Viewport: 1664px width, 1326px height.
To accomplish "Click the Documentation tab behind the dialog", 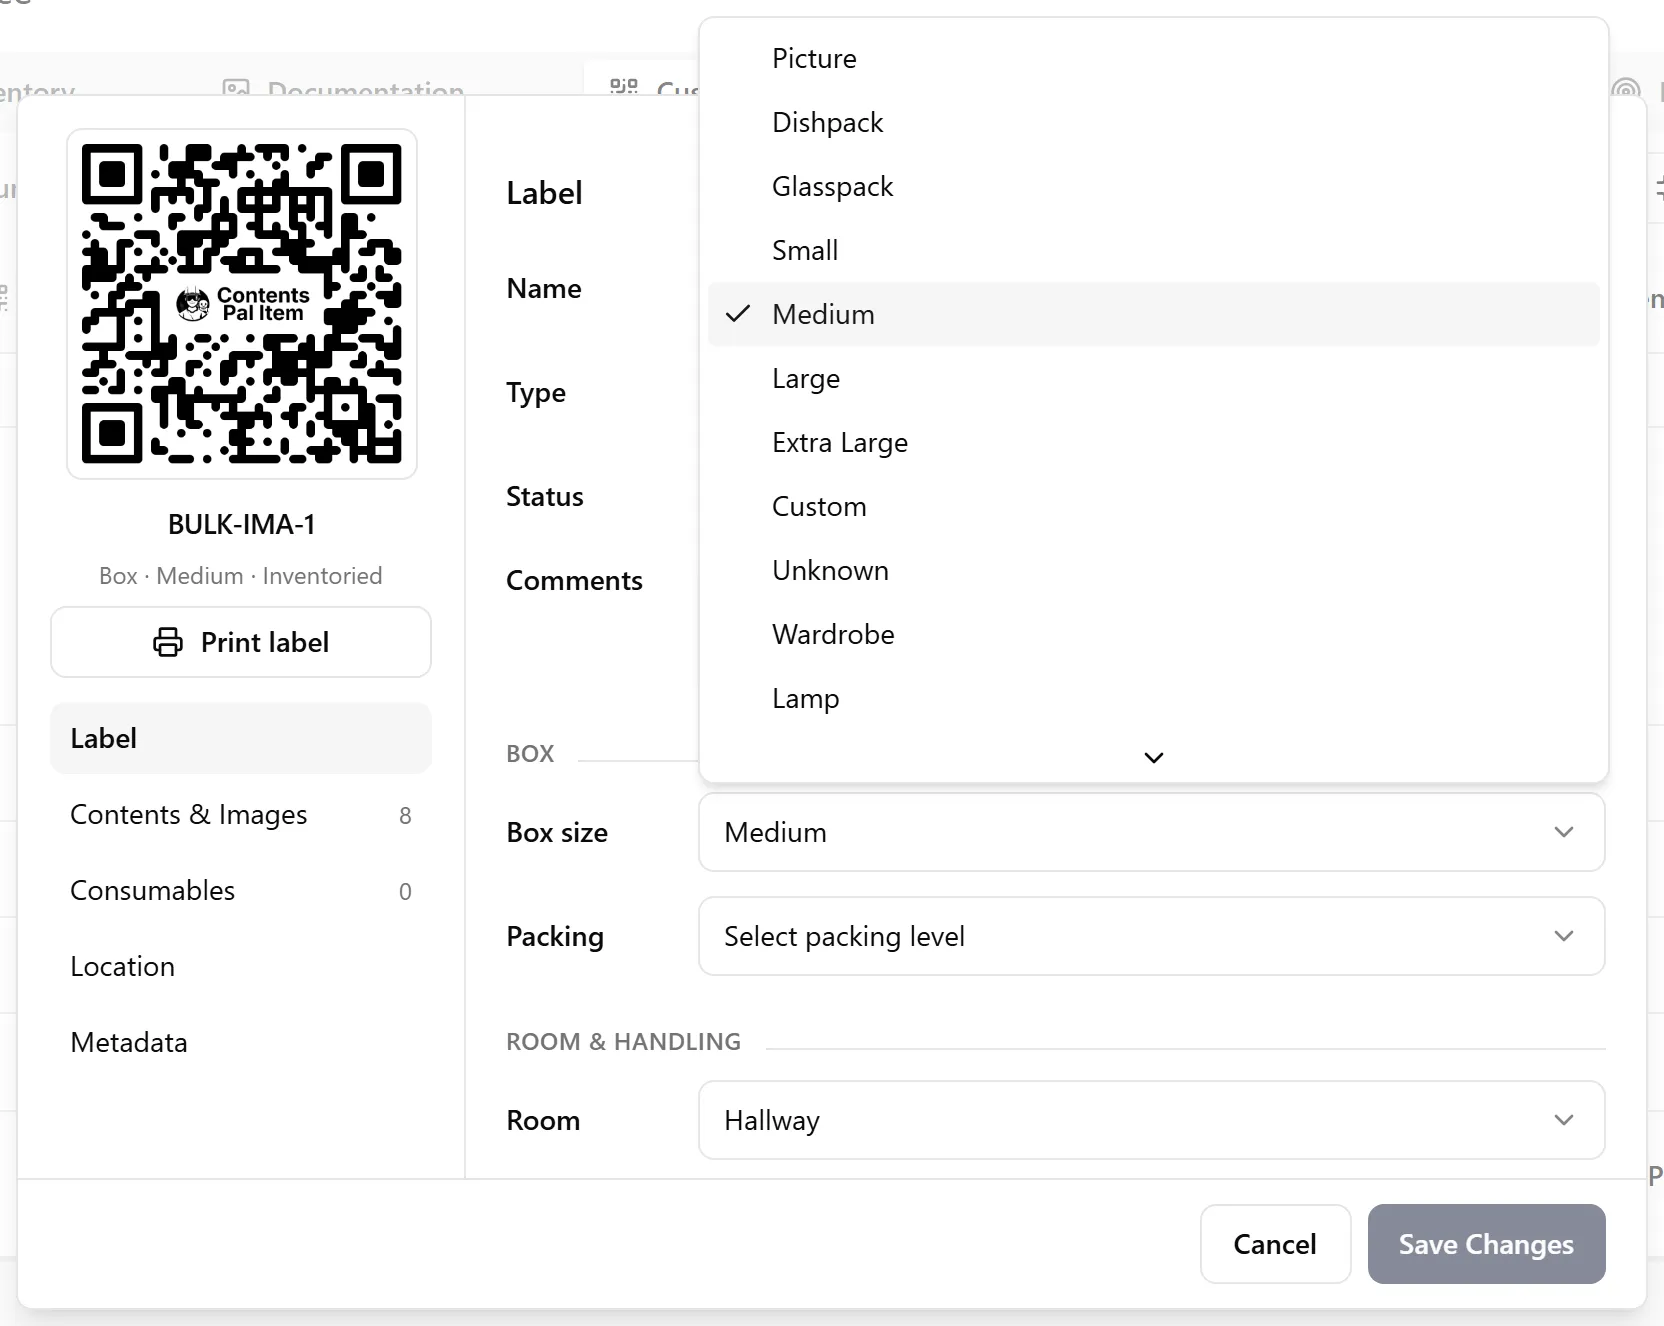I will pos(345,88).
